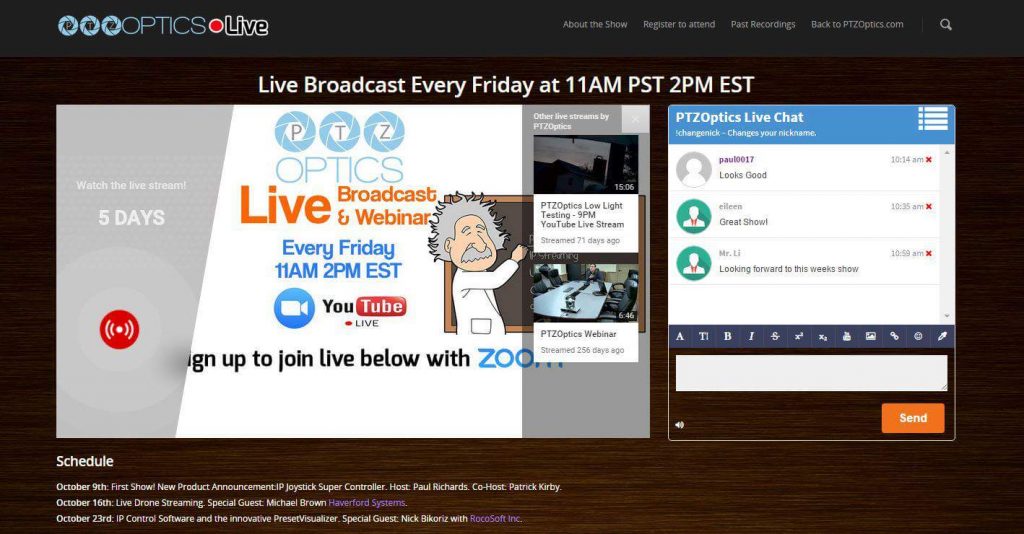Navigate Back to PTZOptics.com
The width and height of the screenshot is (1024, 534).
[x=857, y=24]
